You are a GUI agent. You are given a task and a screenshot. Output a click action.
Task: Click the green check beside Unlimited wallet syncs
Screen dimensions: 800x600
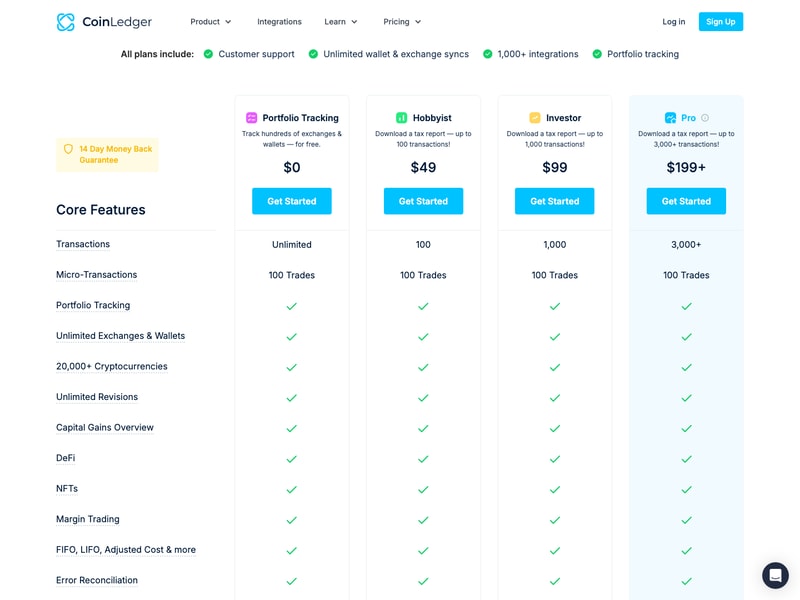[x=313, y=54]
